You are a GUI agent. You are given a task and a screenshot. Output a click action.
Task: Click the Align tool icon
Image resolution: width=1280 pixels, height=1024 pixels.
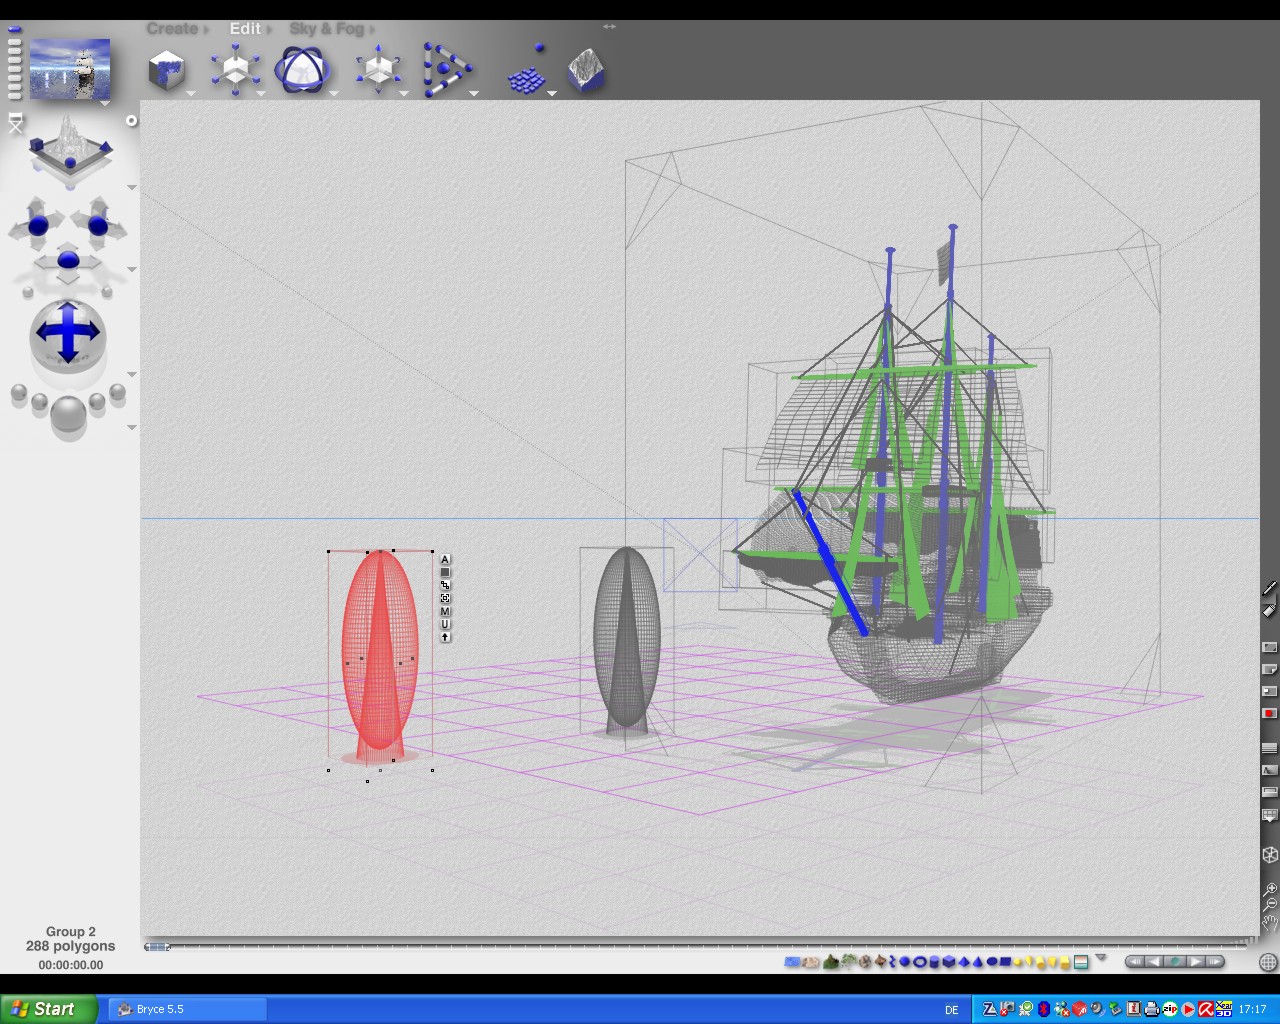pyautogui.click(x=446, y=71)
